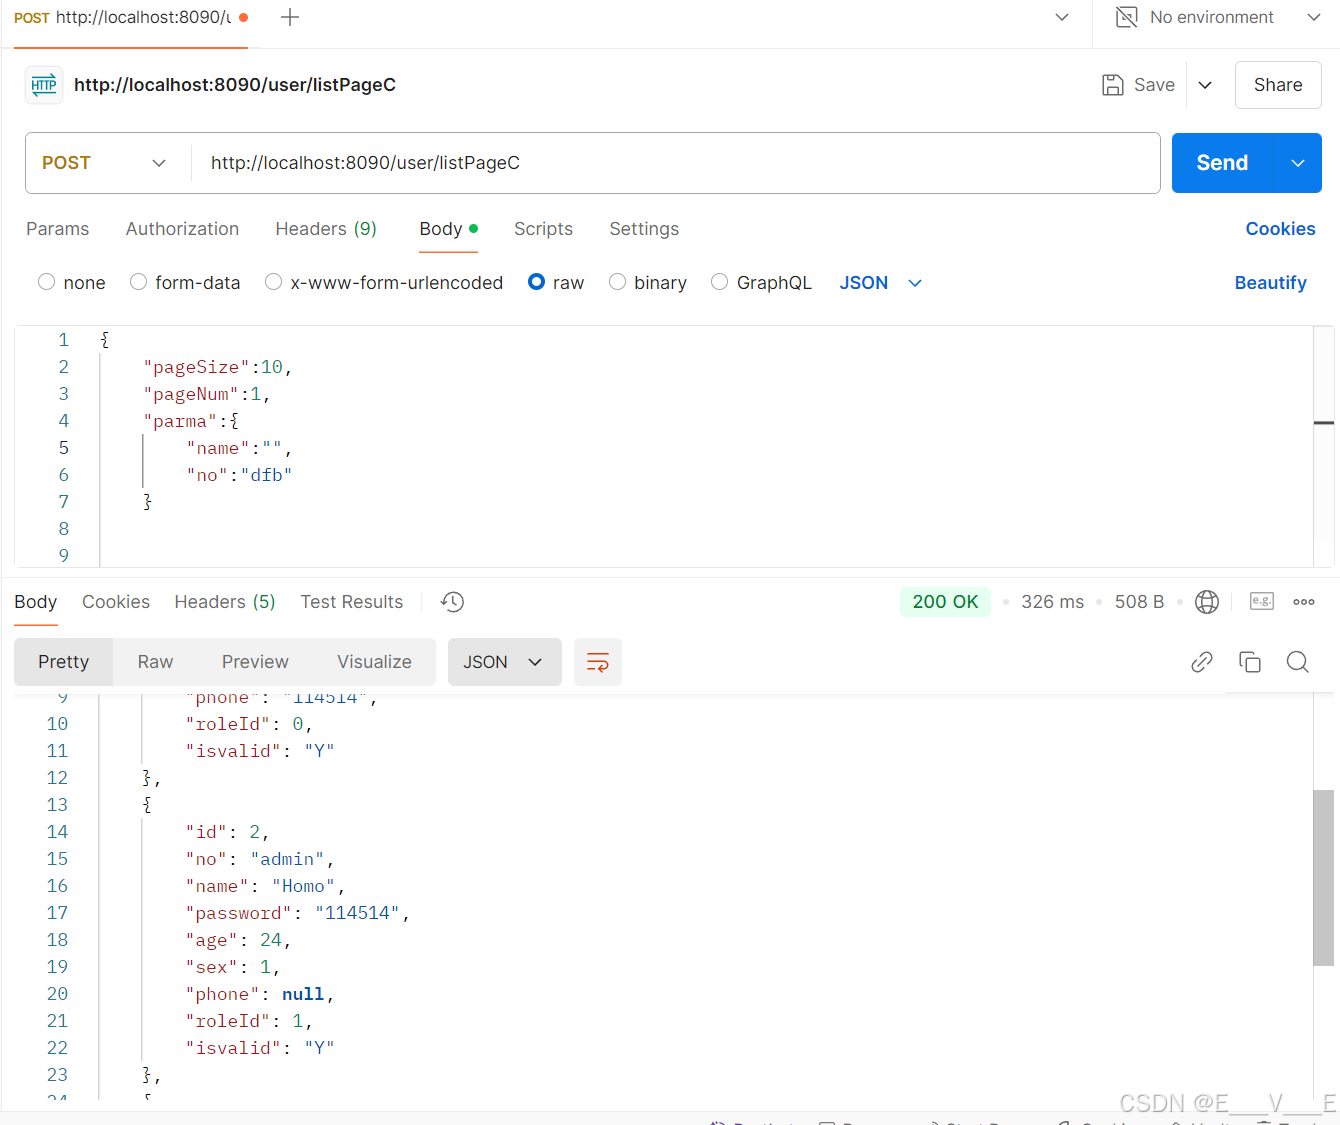
Task: Open the request Settings tab
Action: (x=644, y=229)
